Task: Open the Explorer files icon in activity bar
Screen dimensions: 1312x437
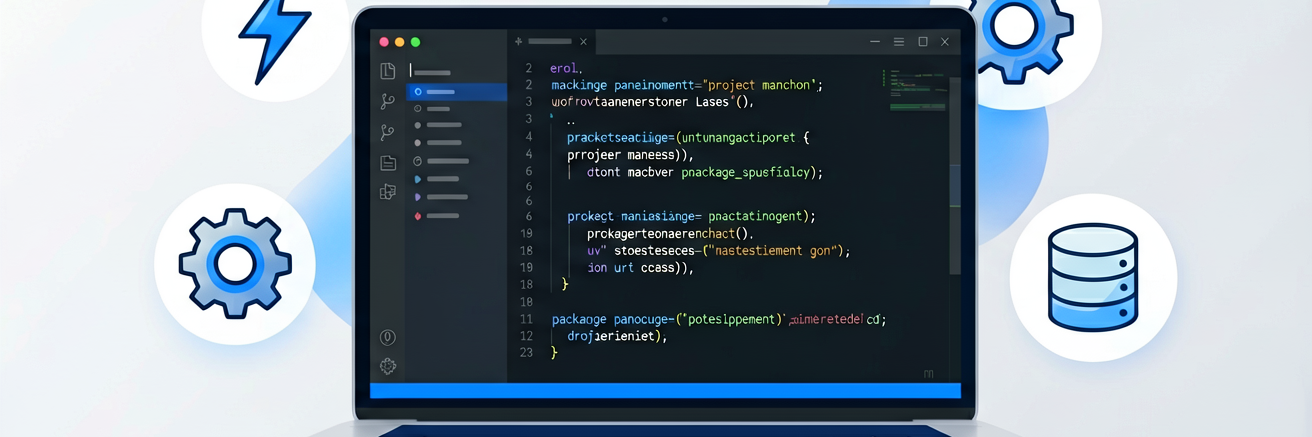Action: 388,71
